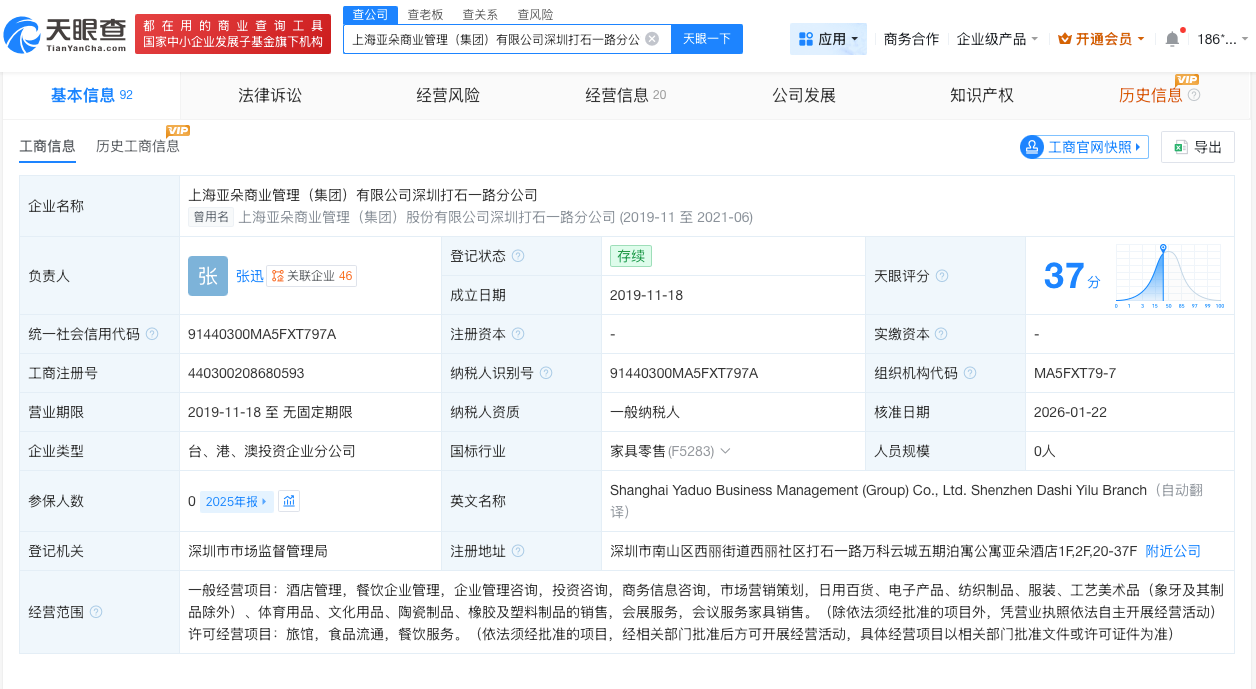Switch to 查关系 search tab
The height and width of the screenshot is (689, 1256).
(x=480, y=14)
